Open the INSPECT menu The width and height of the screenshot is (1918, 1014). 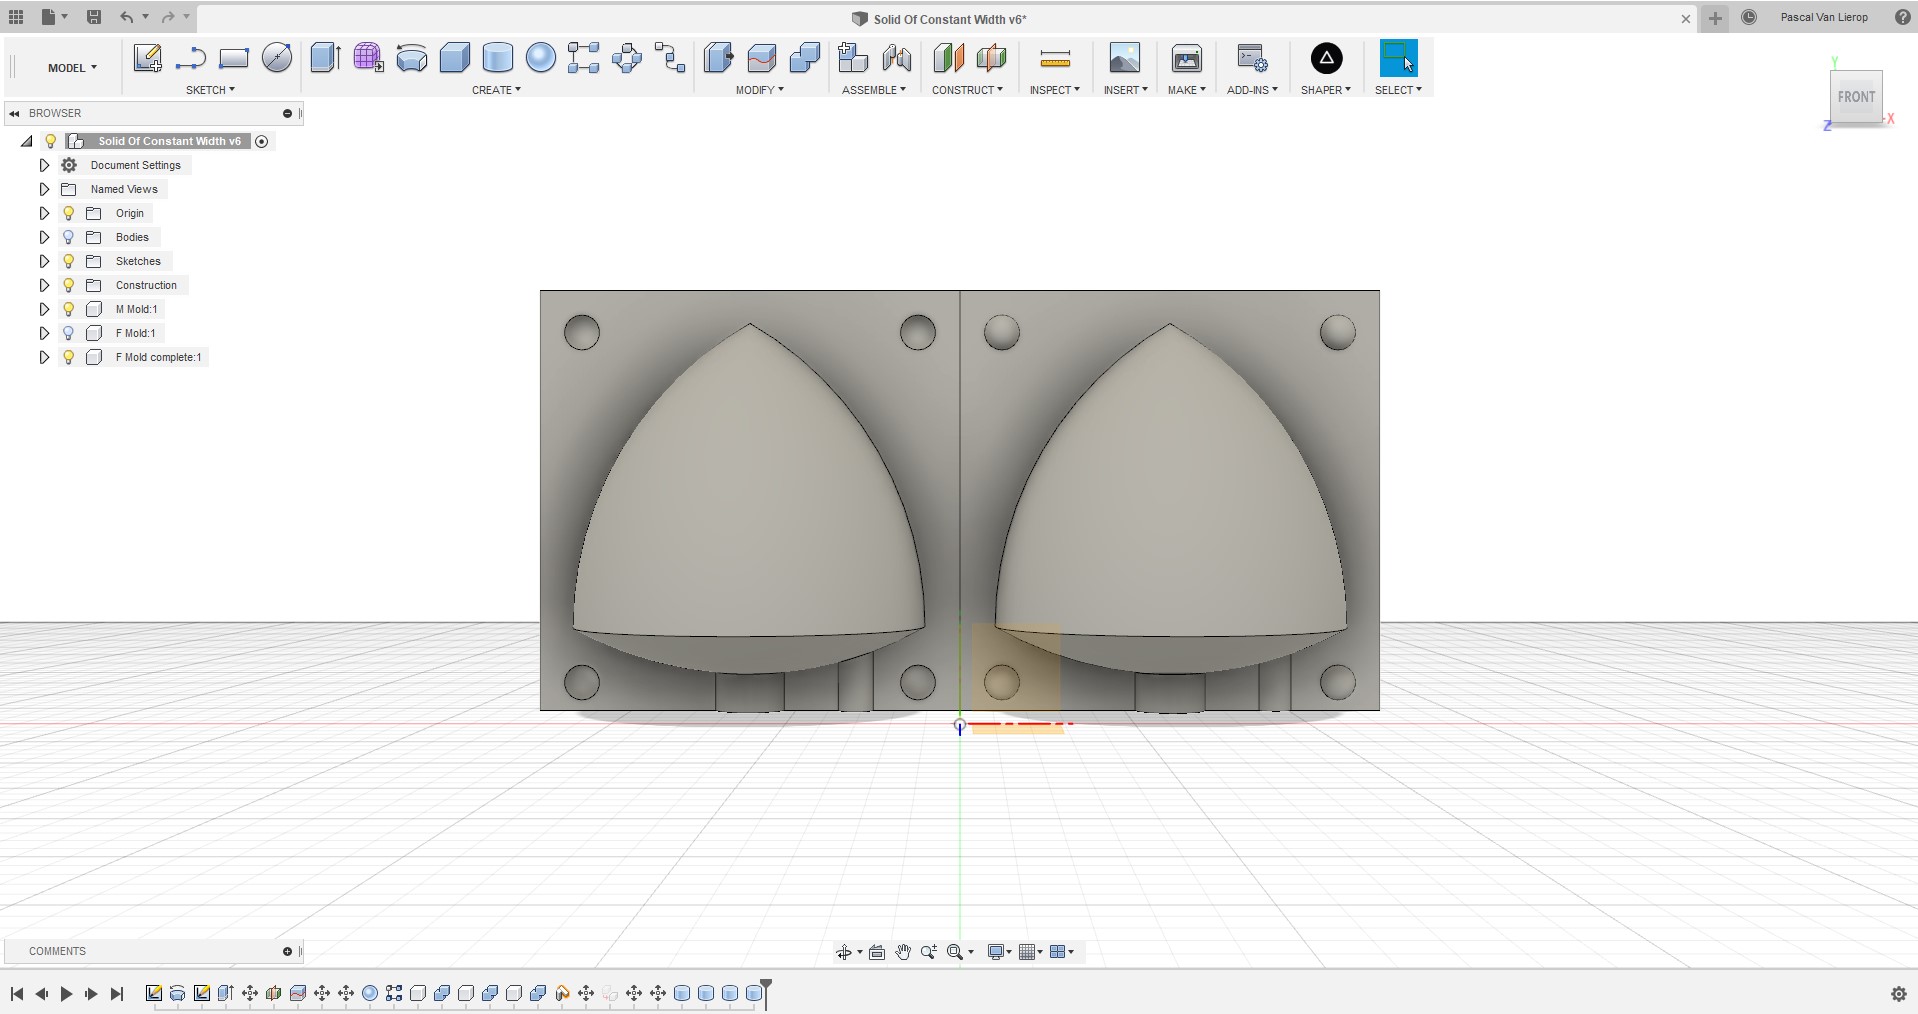[1054, 90]
